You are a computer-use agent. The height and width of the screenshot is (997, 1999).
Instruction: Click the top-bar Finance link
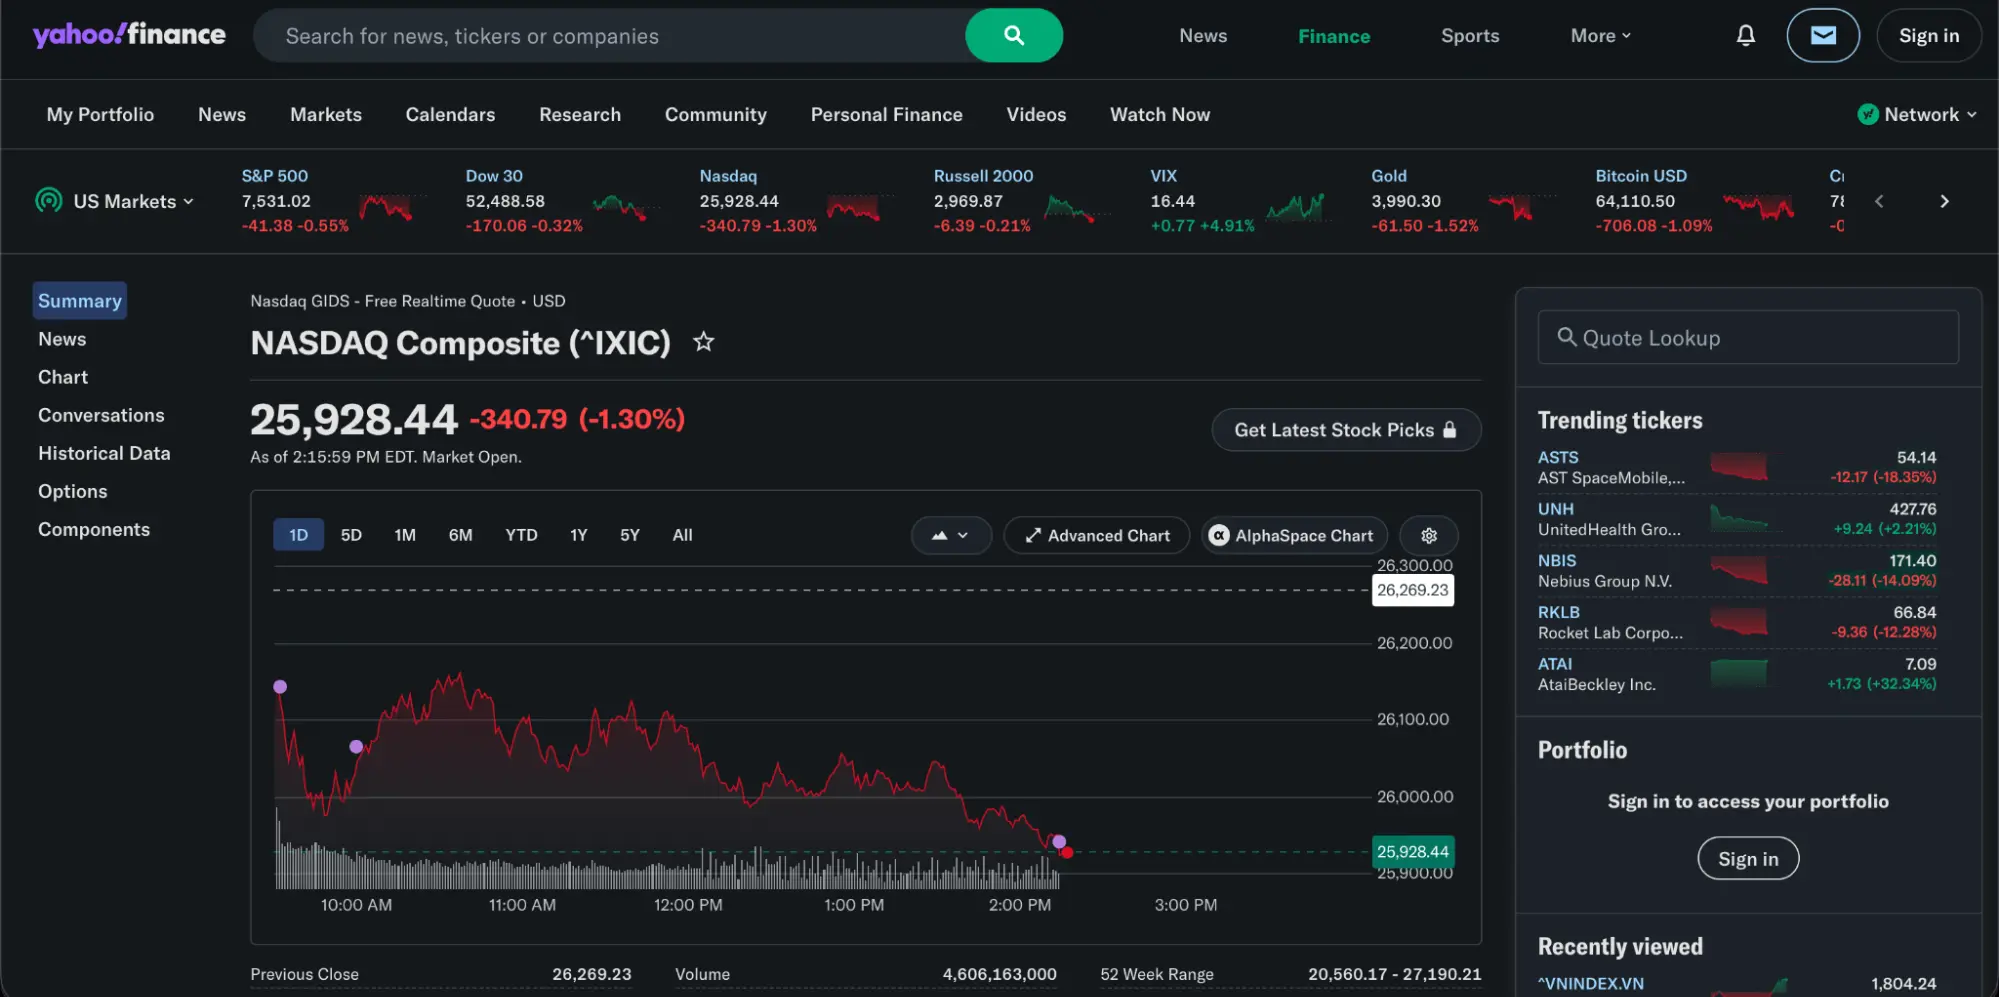point(1334,35)
